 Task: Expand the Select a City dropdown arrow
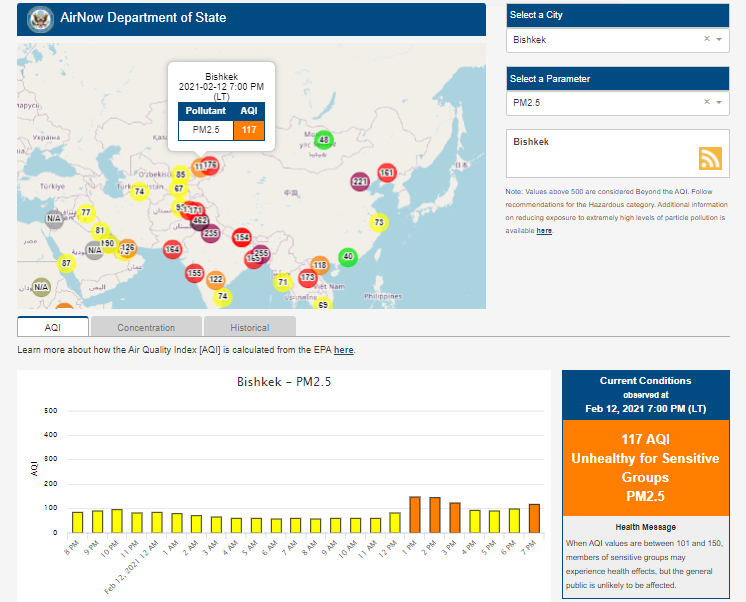click(719, 39)
